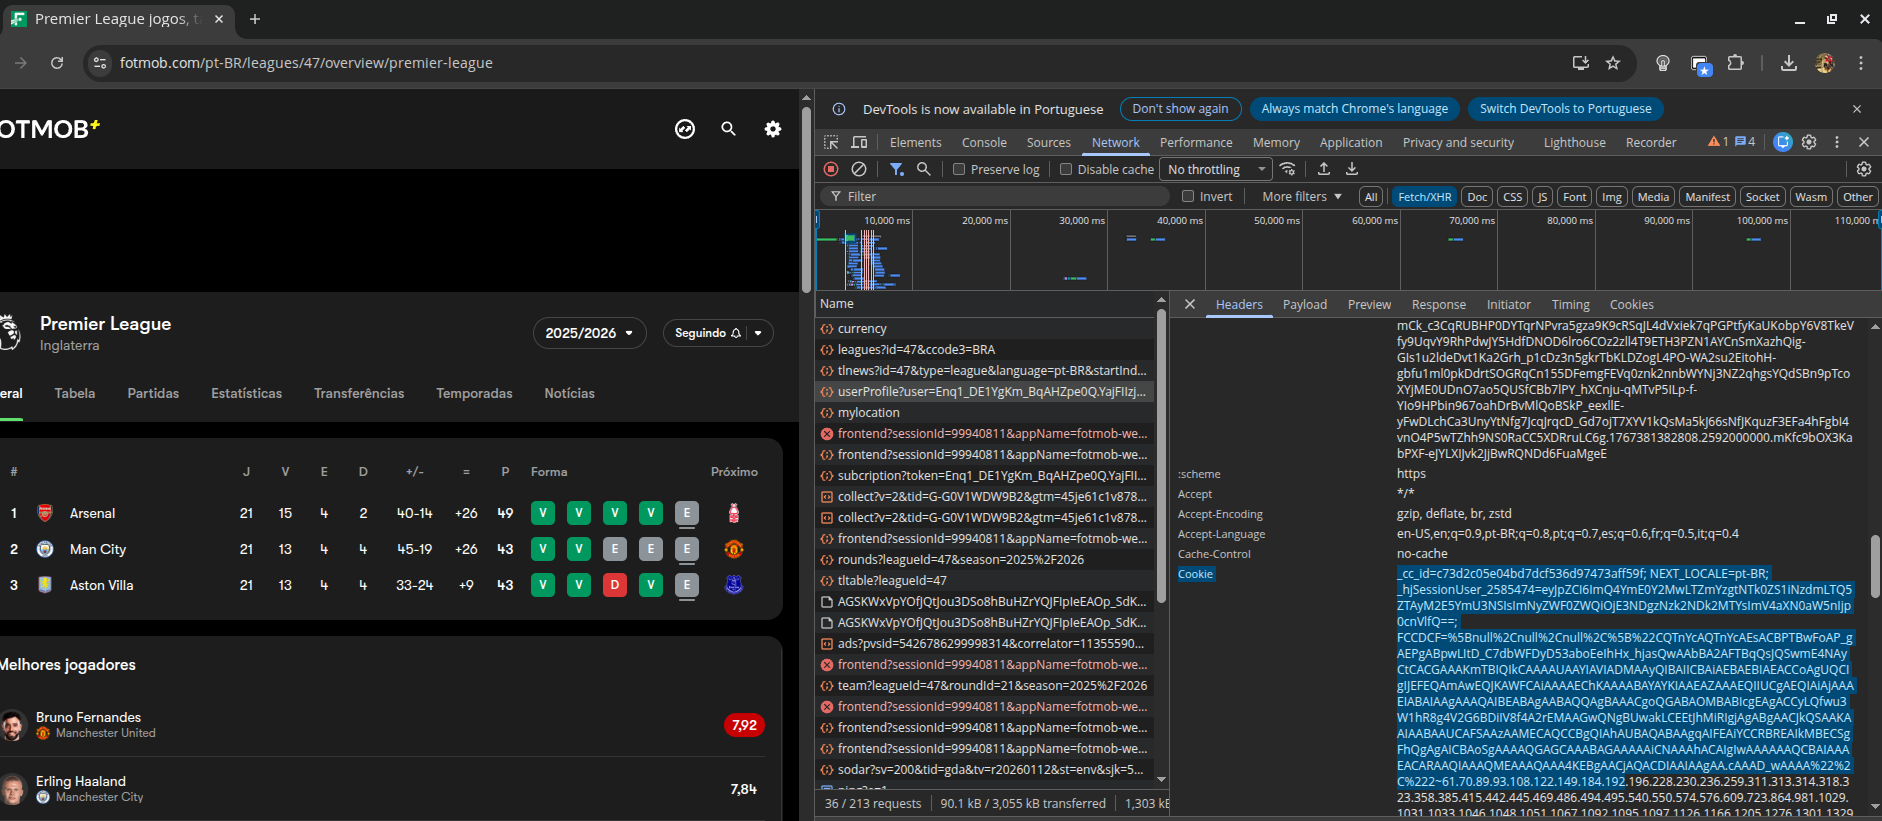This screenshot has height=821, width=1882.
Task: Open the DevTools AI assistance icon
Action: pyautogui.click(x=1783, y=142)
